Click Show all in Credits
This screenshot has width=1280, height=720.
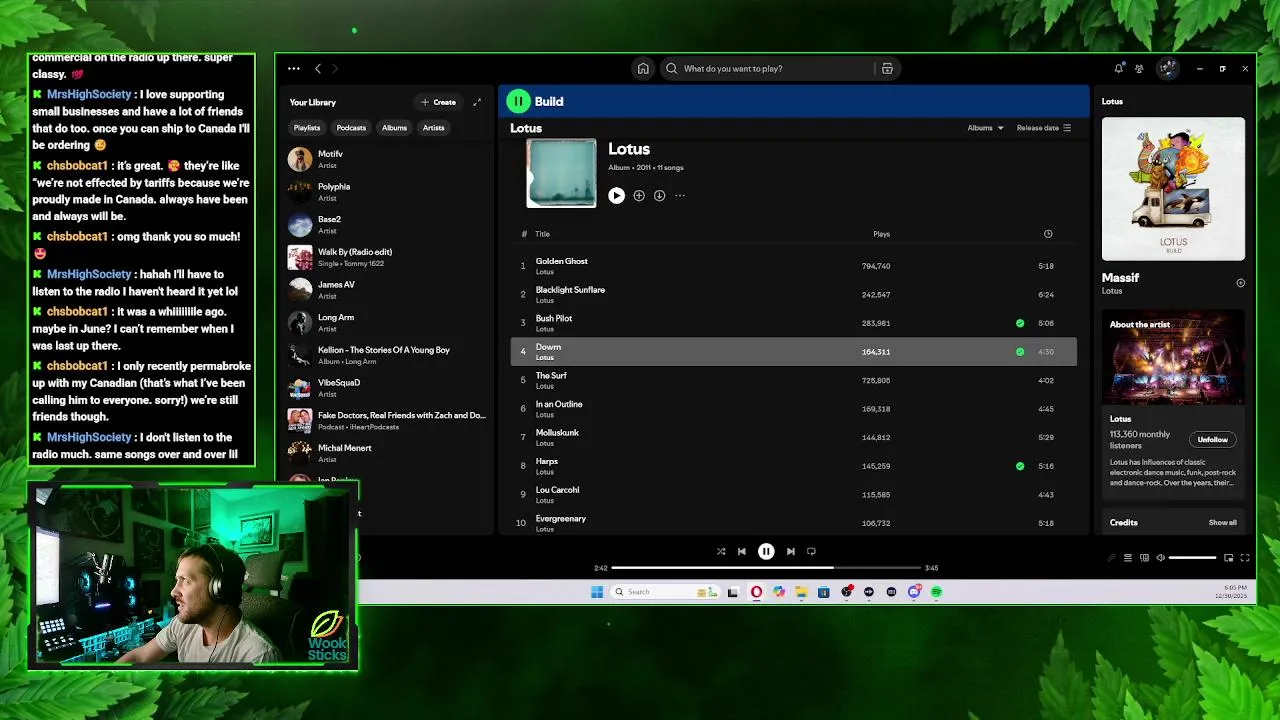pos(1222,523)
